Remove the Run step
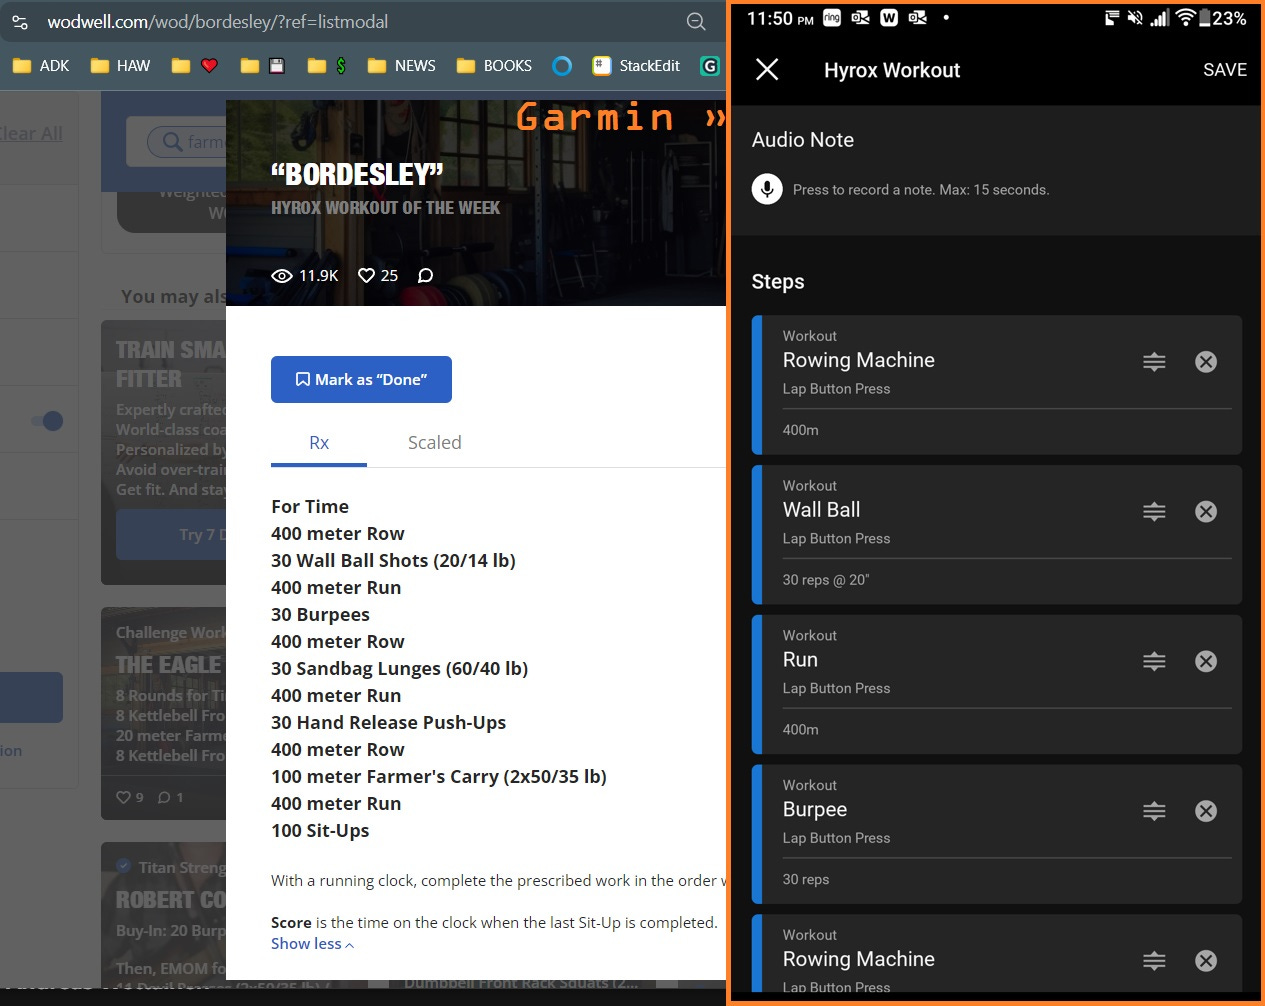Viewport: 1265px width, 1006px height. (1206, 661)
